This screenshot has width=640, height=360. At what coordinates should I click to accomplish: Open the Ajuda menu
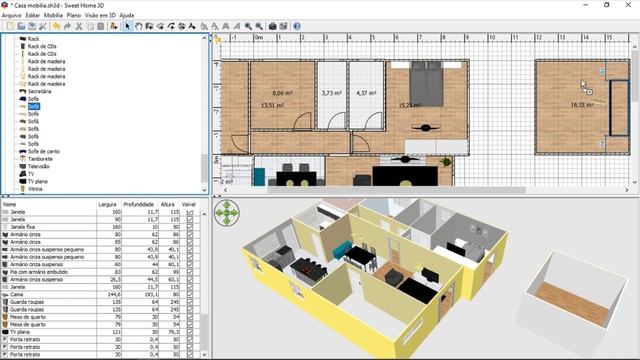point(127,15)
